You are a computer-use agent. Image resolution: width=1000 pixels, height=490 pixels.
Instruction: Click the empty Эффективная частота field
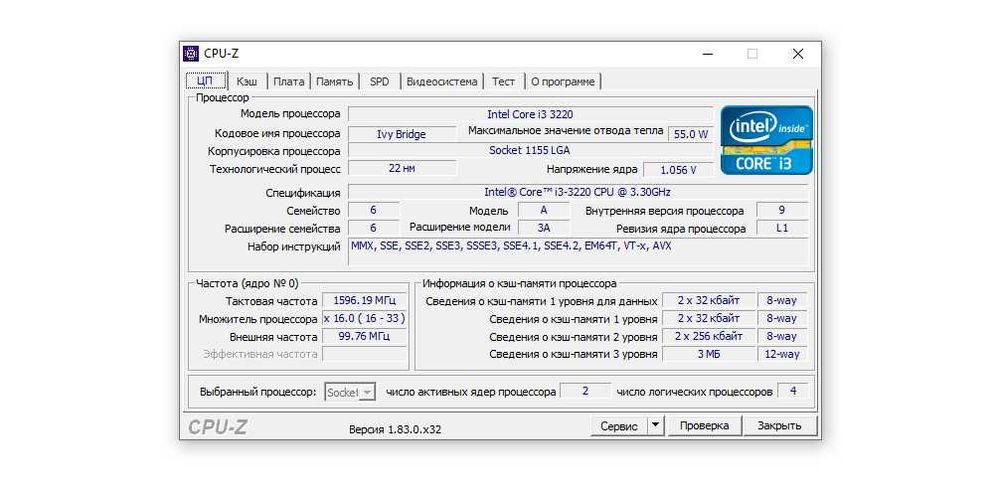pos(364,353)
